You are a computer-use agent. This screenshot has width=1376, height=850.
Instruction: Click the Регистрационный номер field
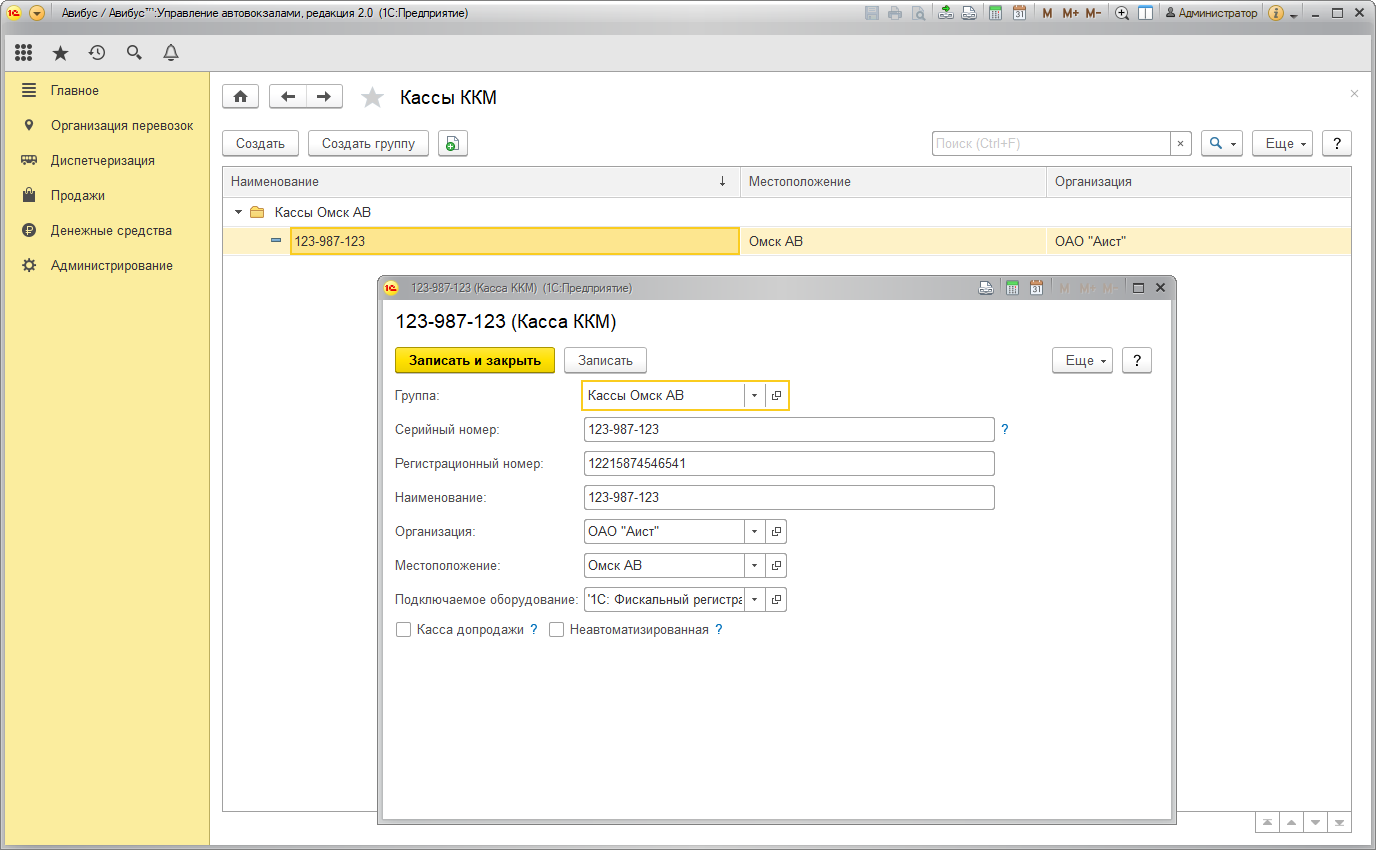788,464
